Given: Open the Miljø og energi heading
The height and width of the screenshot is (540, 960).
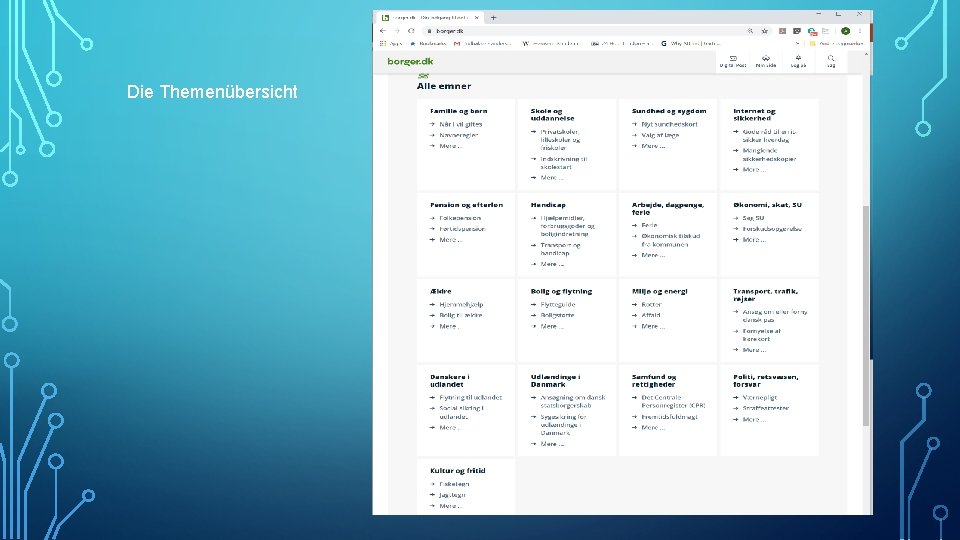Looking at the screenshot, I should click(x=659, y=291).
